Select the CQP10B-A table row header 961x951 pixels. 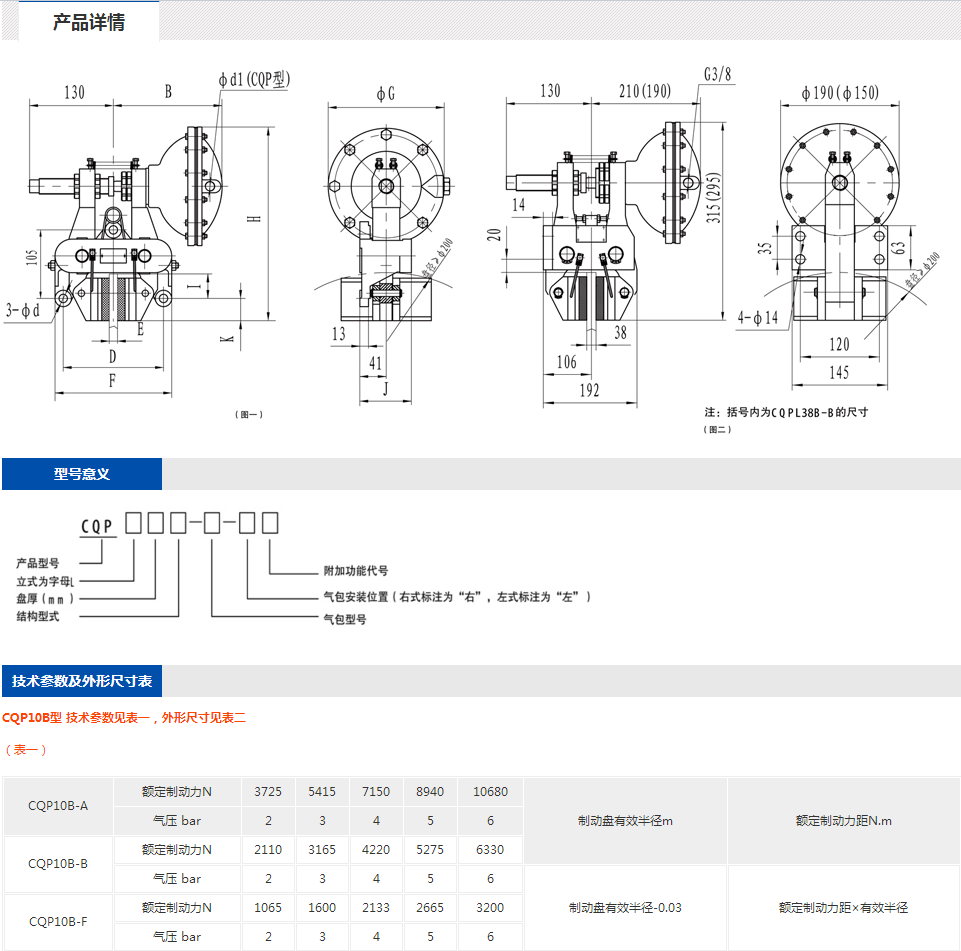pos(58,806)
